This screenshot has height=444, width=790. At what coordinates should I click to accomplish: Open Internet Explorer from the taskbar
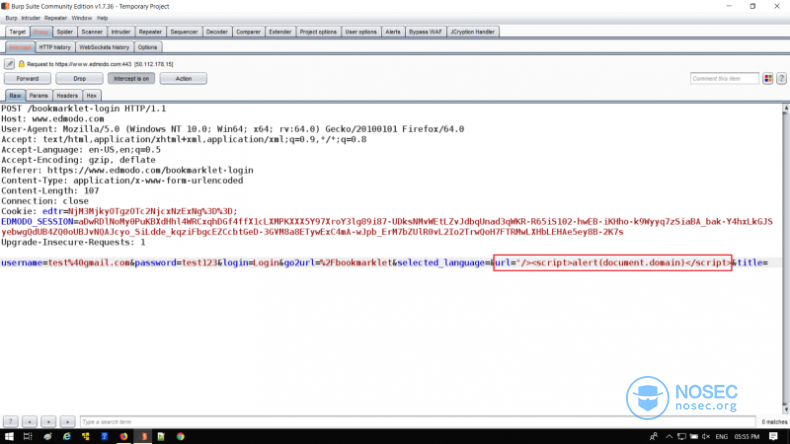tap(67, 436)
